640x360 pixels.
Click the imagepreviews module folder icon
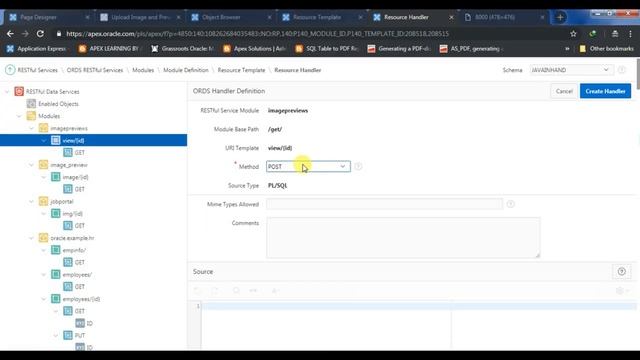click(43, 128)
